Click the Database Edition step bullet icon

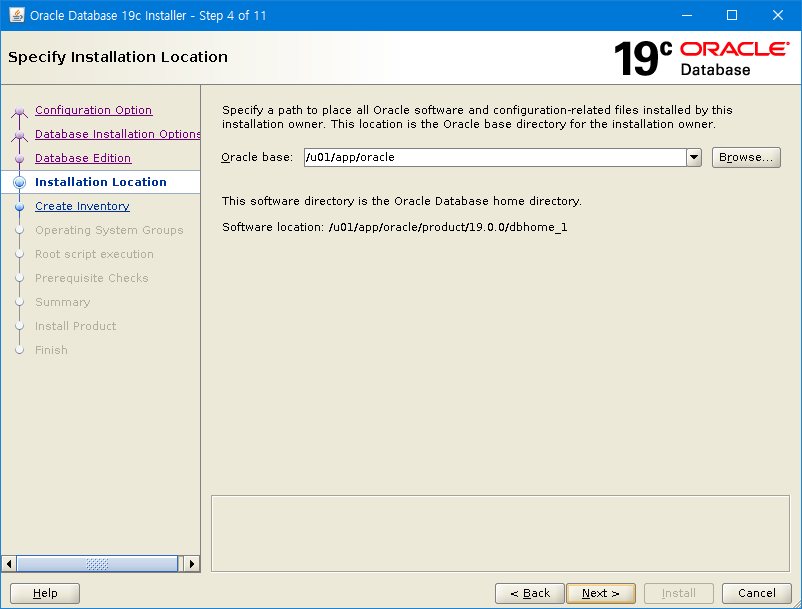point(19,159)
